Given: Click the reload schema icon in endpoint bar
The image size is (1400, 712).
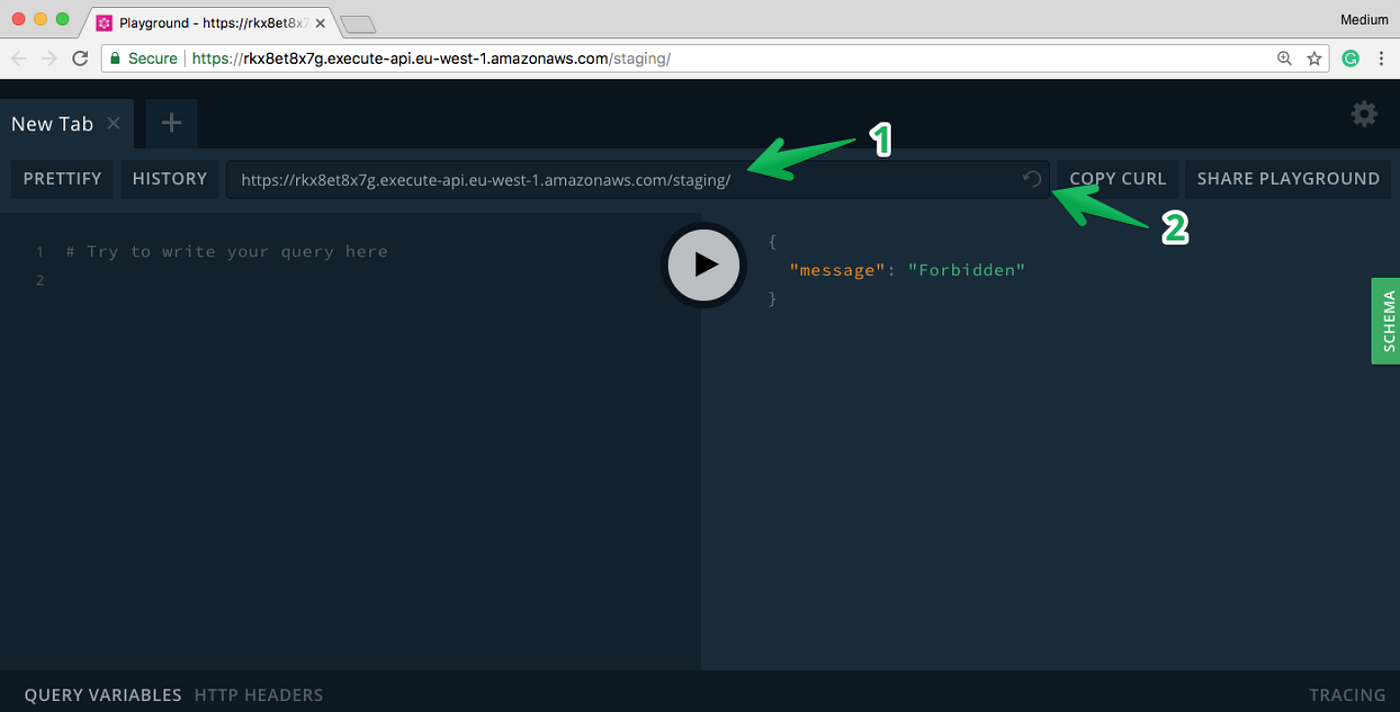Looking at the screenshot, I should pyautogui.click(x=1030, y=178).
